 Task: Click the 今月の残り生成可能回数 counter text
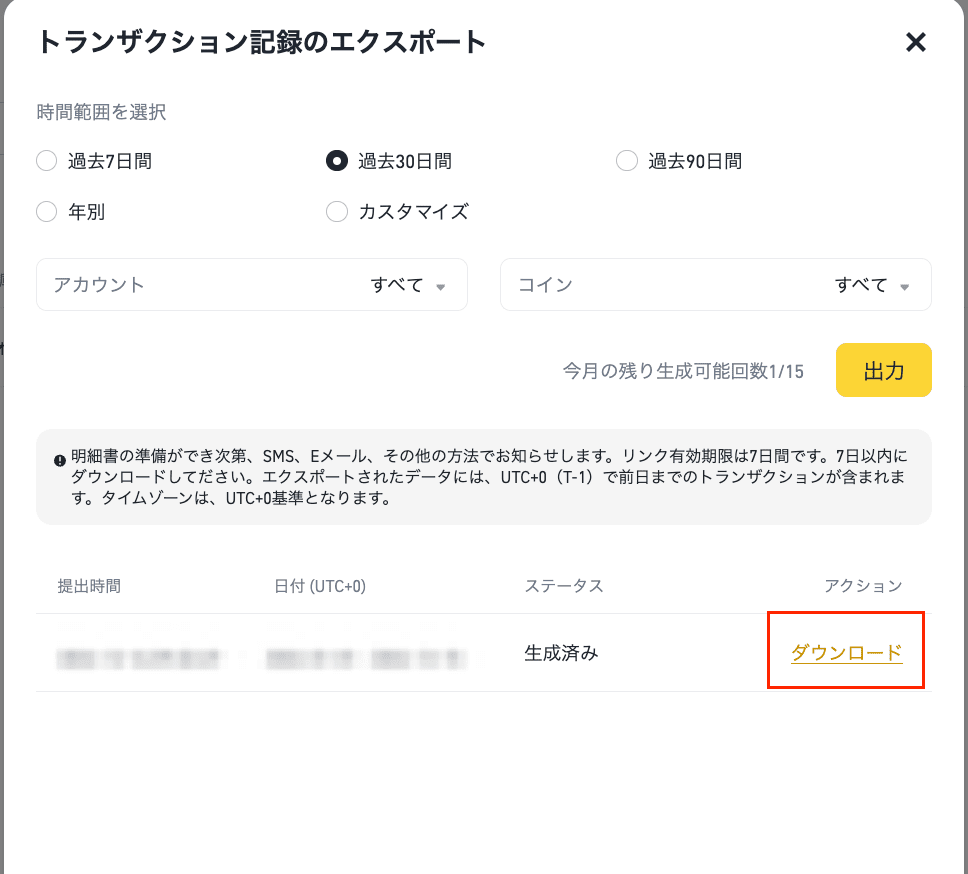click(683, 371)
